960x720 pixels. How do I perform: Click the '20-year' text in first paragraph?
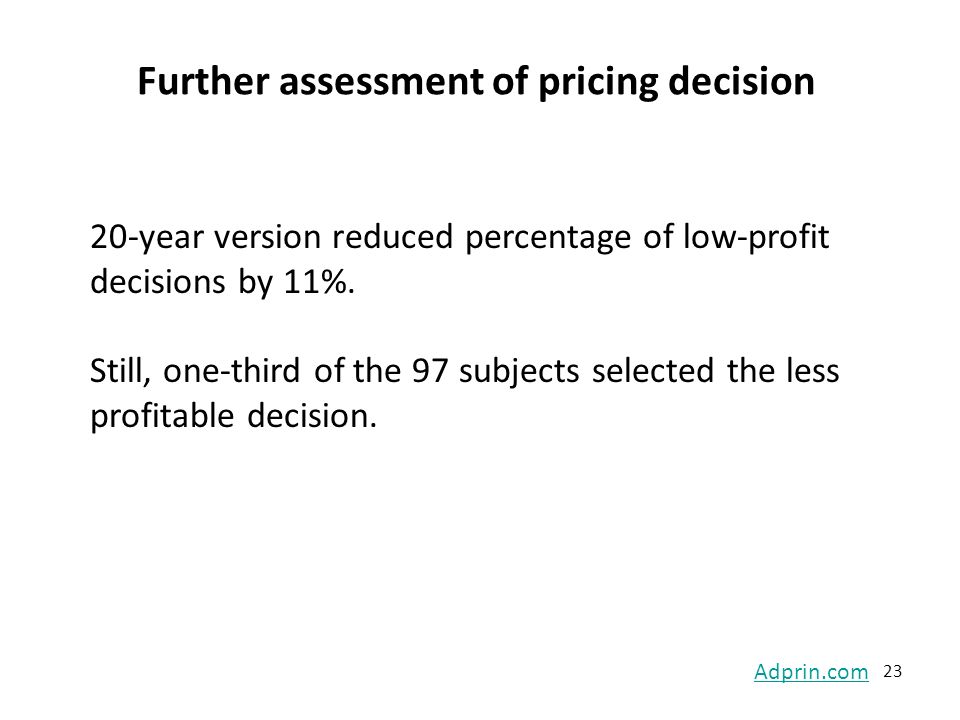pyautogui.click(x=146, y=238)
